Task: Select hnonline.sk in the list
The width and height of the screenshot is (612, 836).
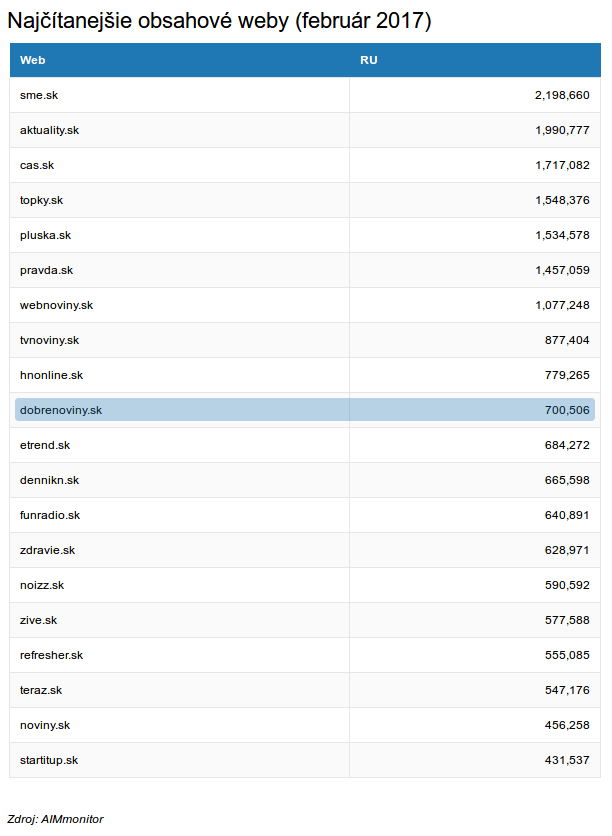Action: coord(51,375)
